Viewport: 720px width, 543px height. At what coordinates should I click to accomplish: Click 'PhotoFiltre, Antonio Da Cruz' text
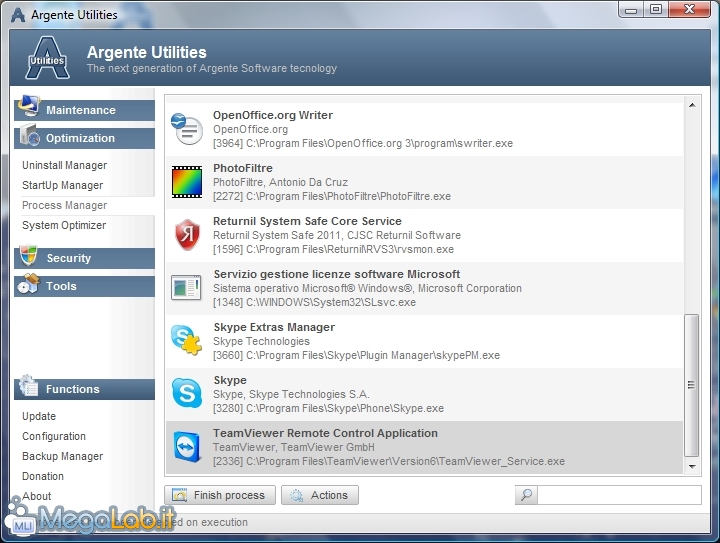(x=280, y=182)
